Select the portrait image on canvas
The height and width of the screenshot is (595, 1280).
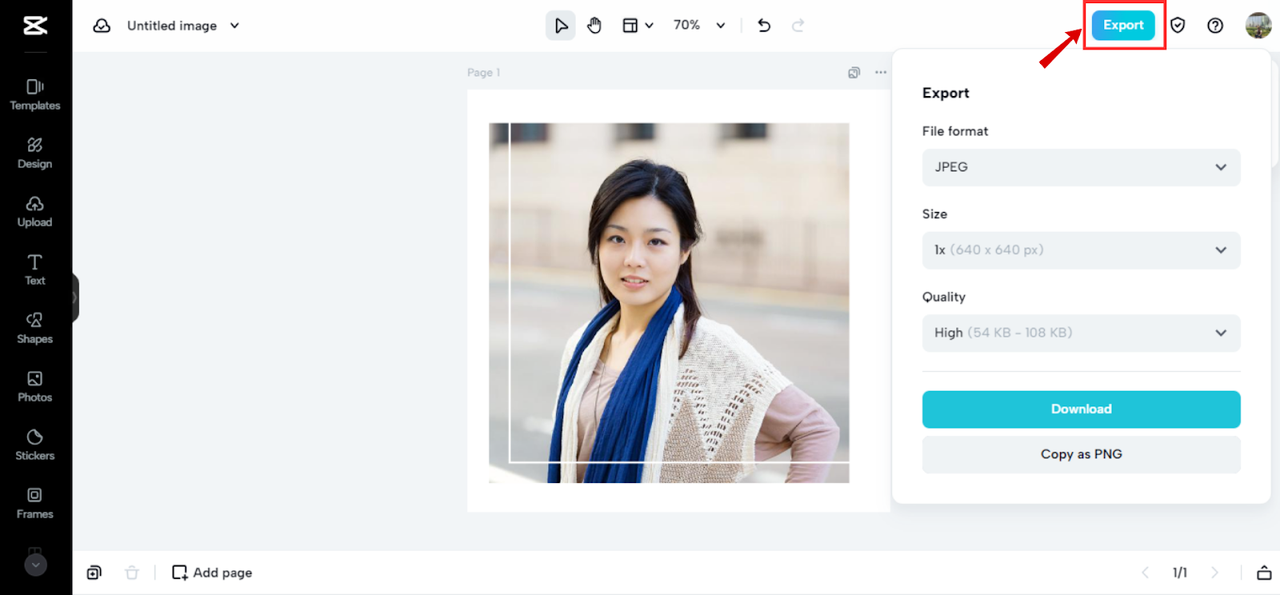[x=669, y=303]
